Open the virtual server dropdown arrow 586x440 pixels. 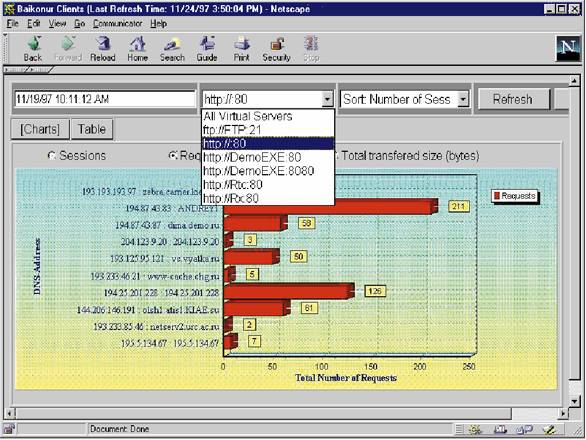(327, 99)
